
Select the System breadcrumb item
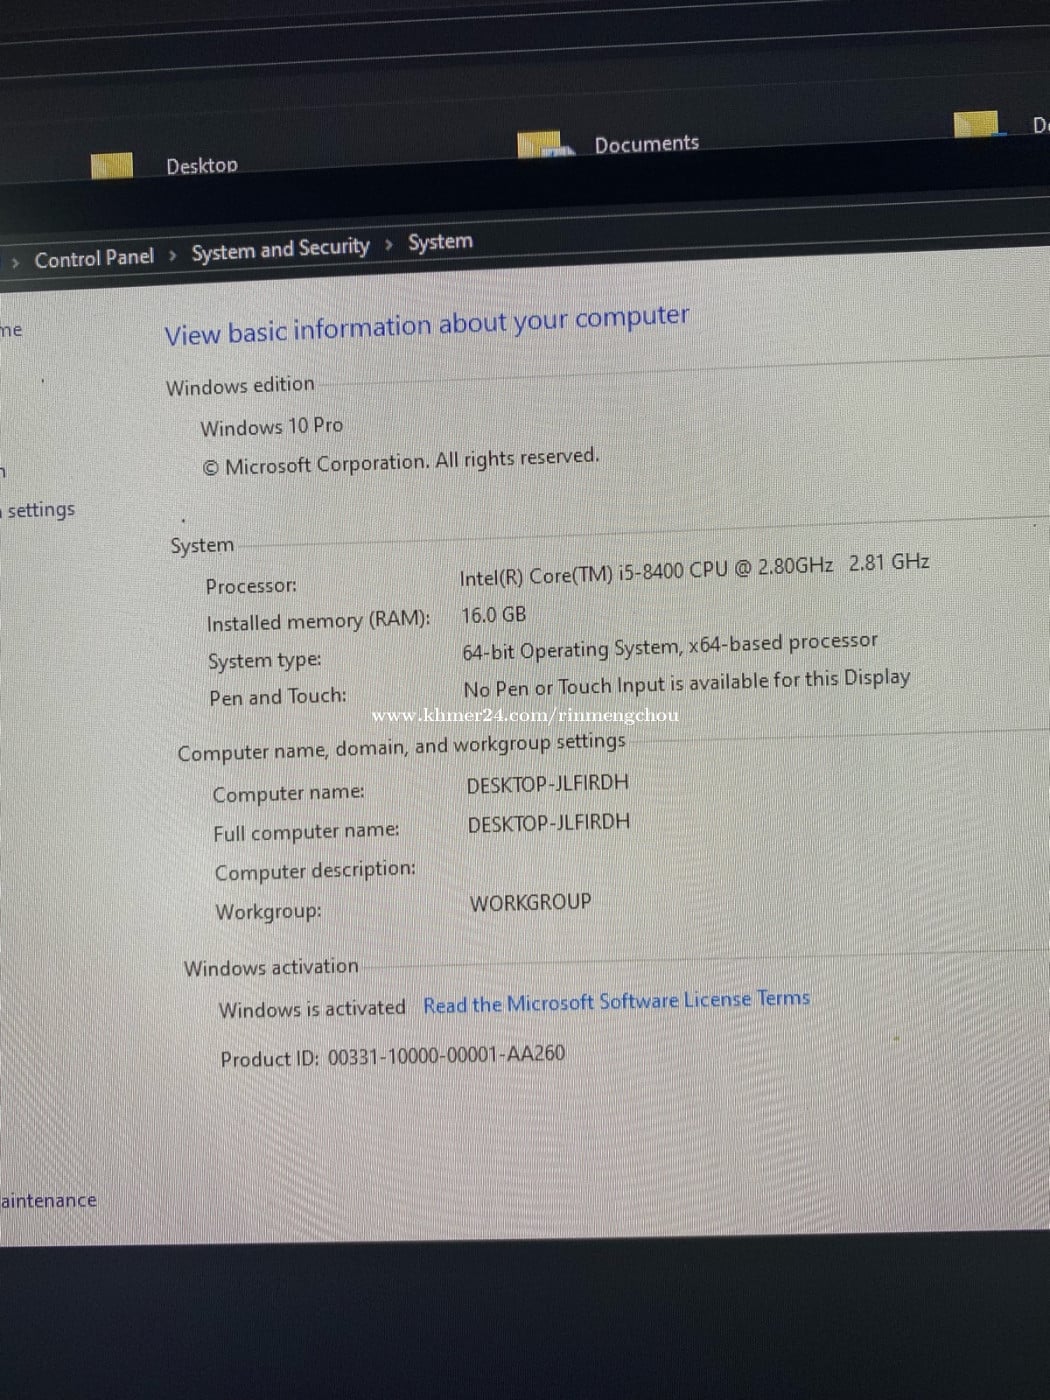[440, 242]
